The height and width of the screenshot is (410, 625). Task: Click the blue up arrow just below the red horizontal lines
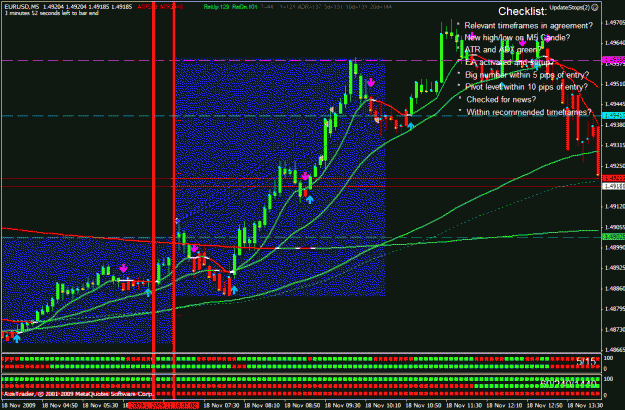click(x=310, y=199)
